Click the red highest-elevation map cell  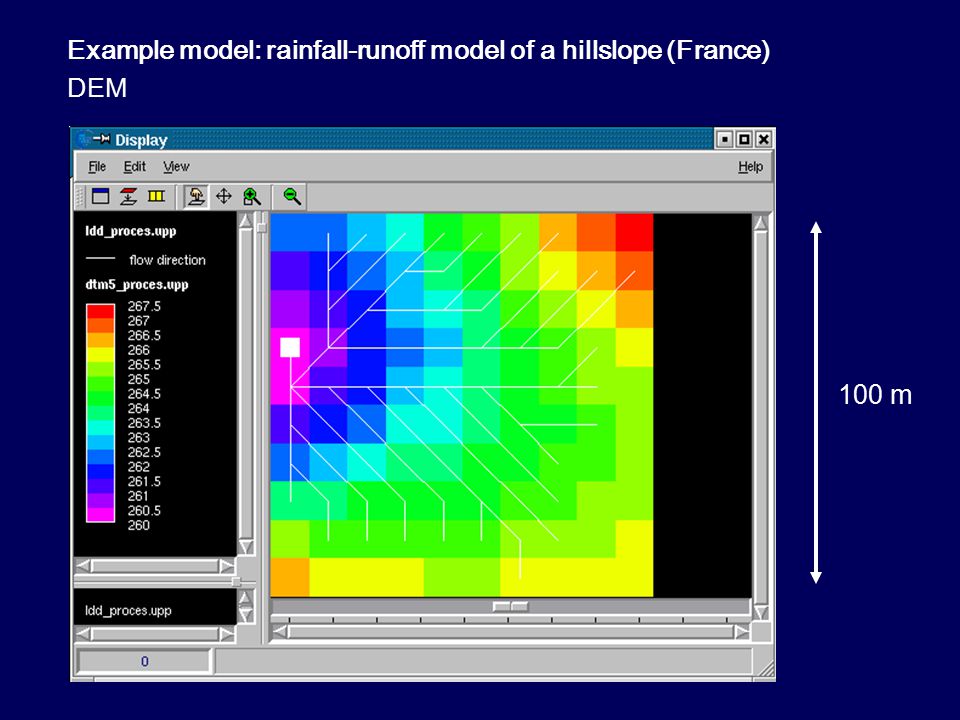pyautogui.click(x=634, y=233)
